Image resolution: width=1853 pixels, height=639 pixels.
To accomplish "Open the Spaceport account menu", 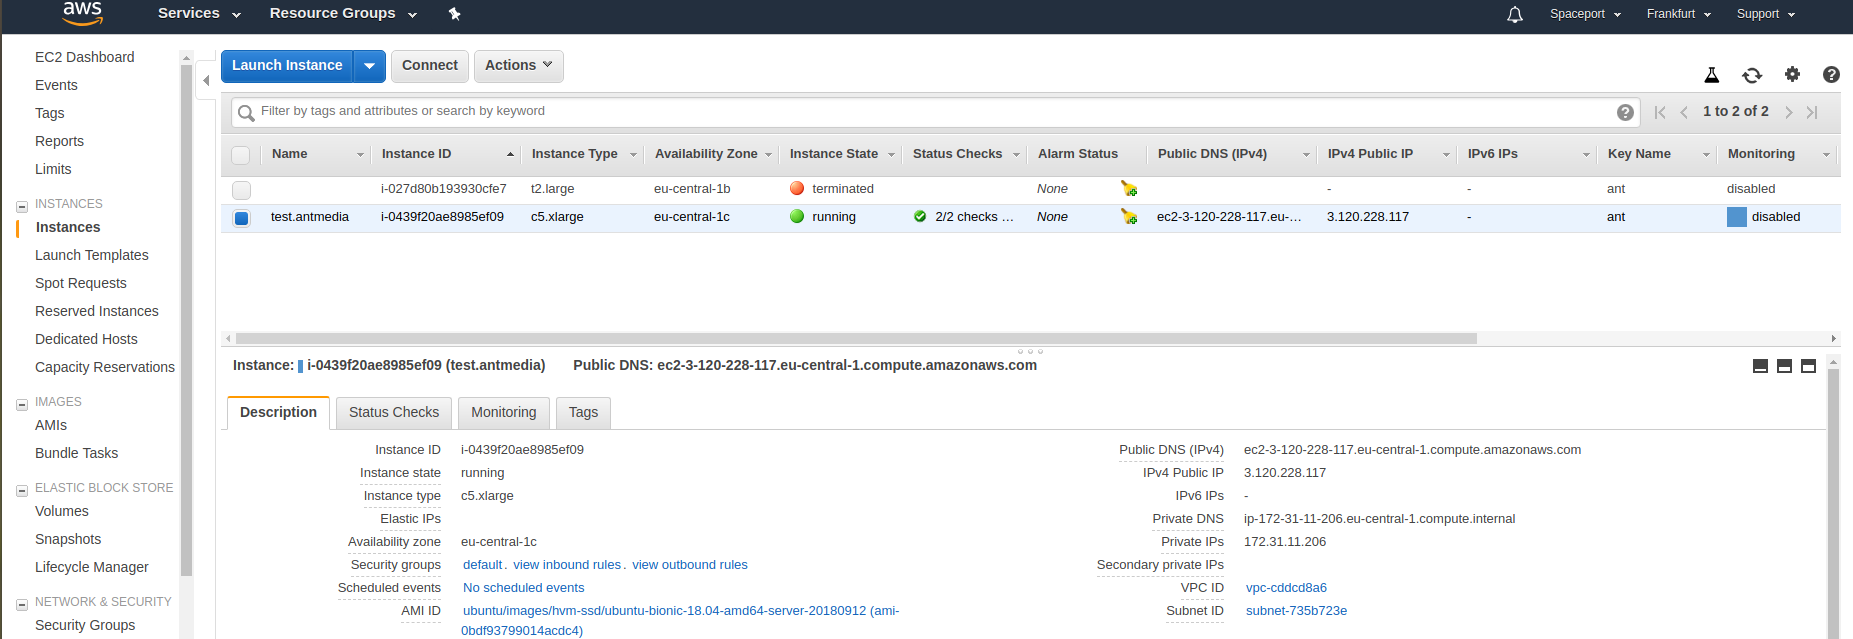I will click(1585, 14).
